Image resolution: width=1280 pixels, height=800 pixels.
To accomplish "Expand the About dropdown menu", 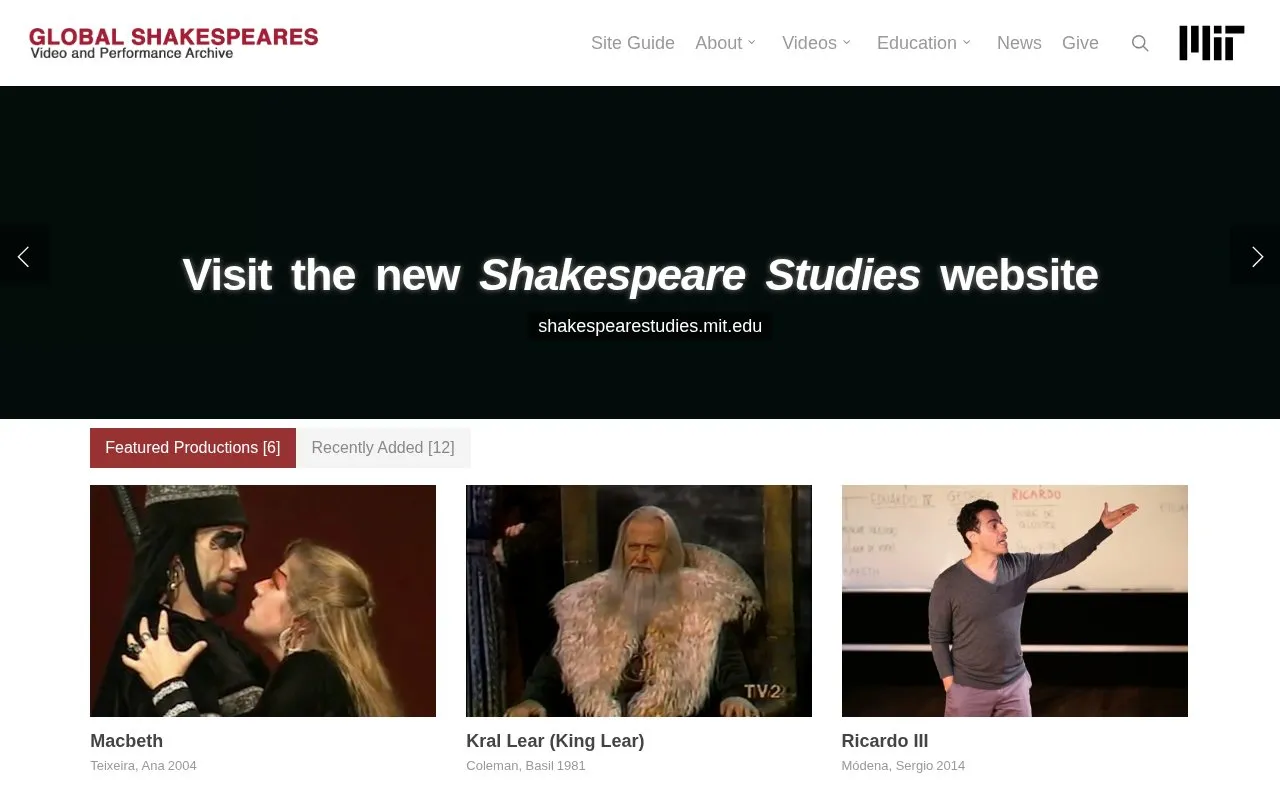I will pyautogui.click(x=726, y=43).
